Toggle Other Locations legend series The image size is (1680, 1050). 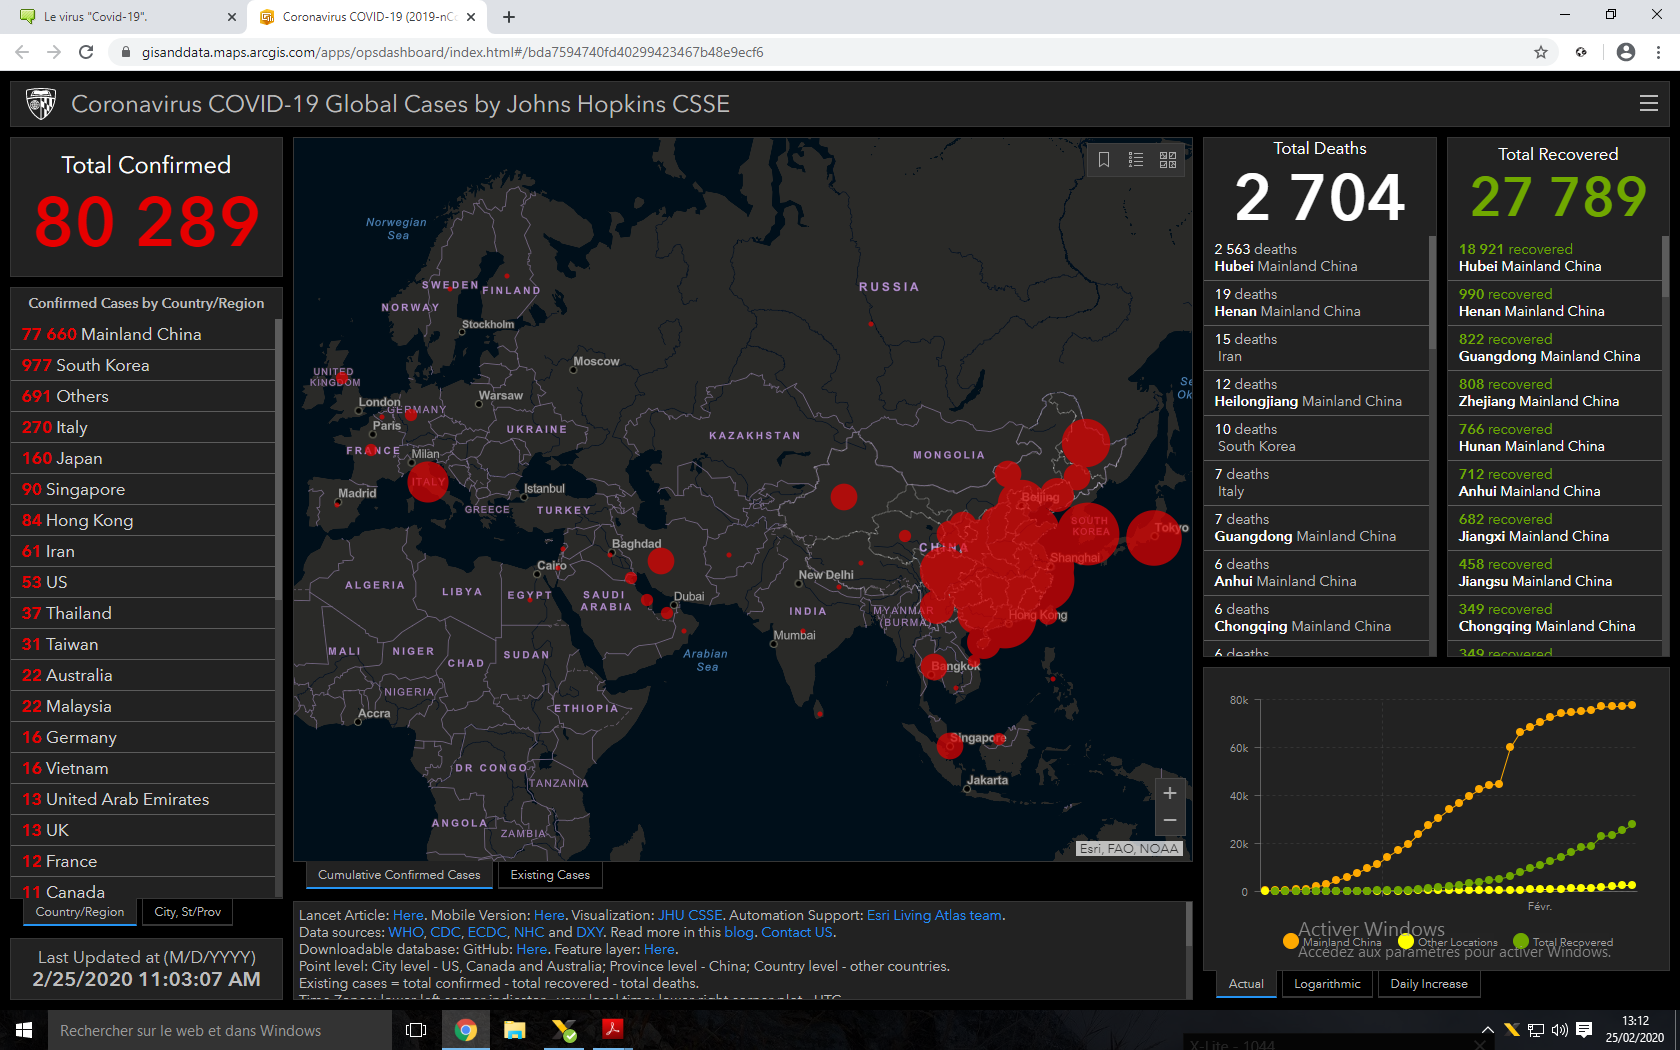tap(1448, 941)
